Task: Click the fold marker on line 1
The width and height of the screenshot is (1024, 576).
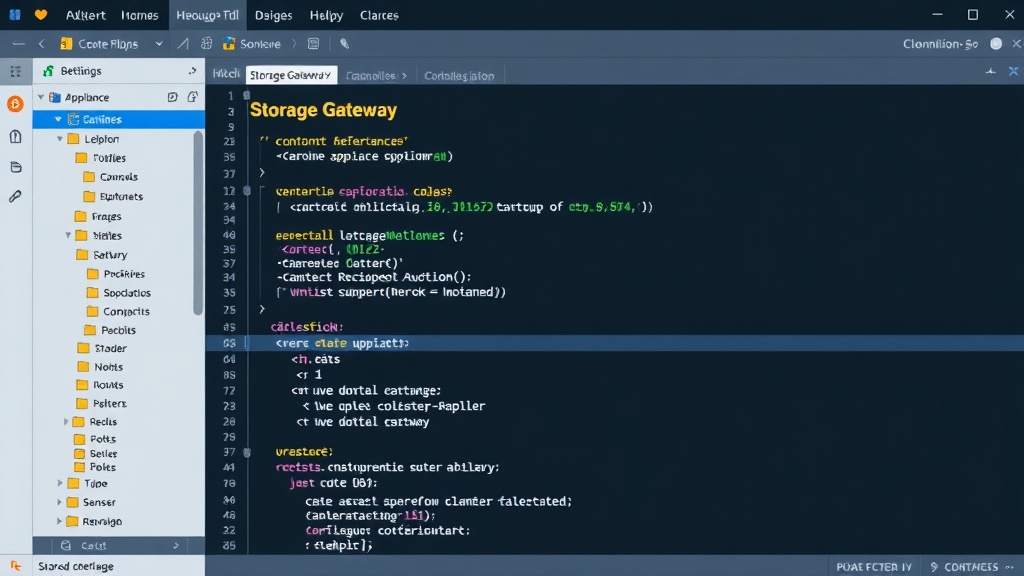Action: 246,95
